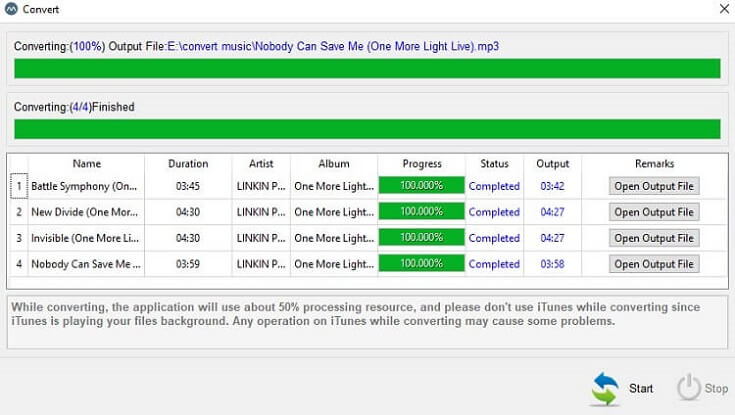The image size is (735, 415).
Task: Click output time "04:27" of Invisible
Action: click(x=552, y=238)
